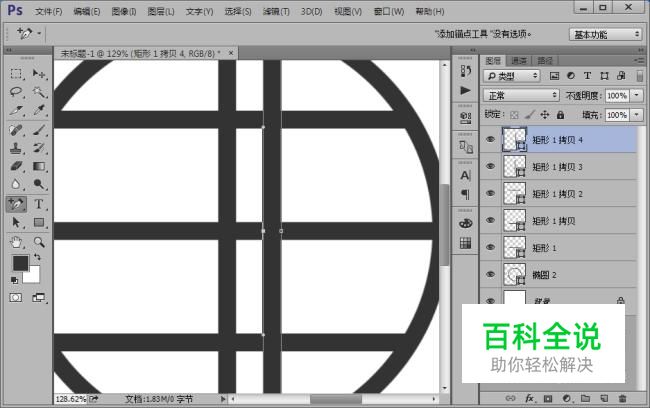
Task: Open the Character panel icon
Action: [x=466, y=176]
